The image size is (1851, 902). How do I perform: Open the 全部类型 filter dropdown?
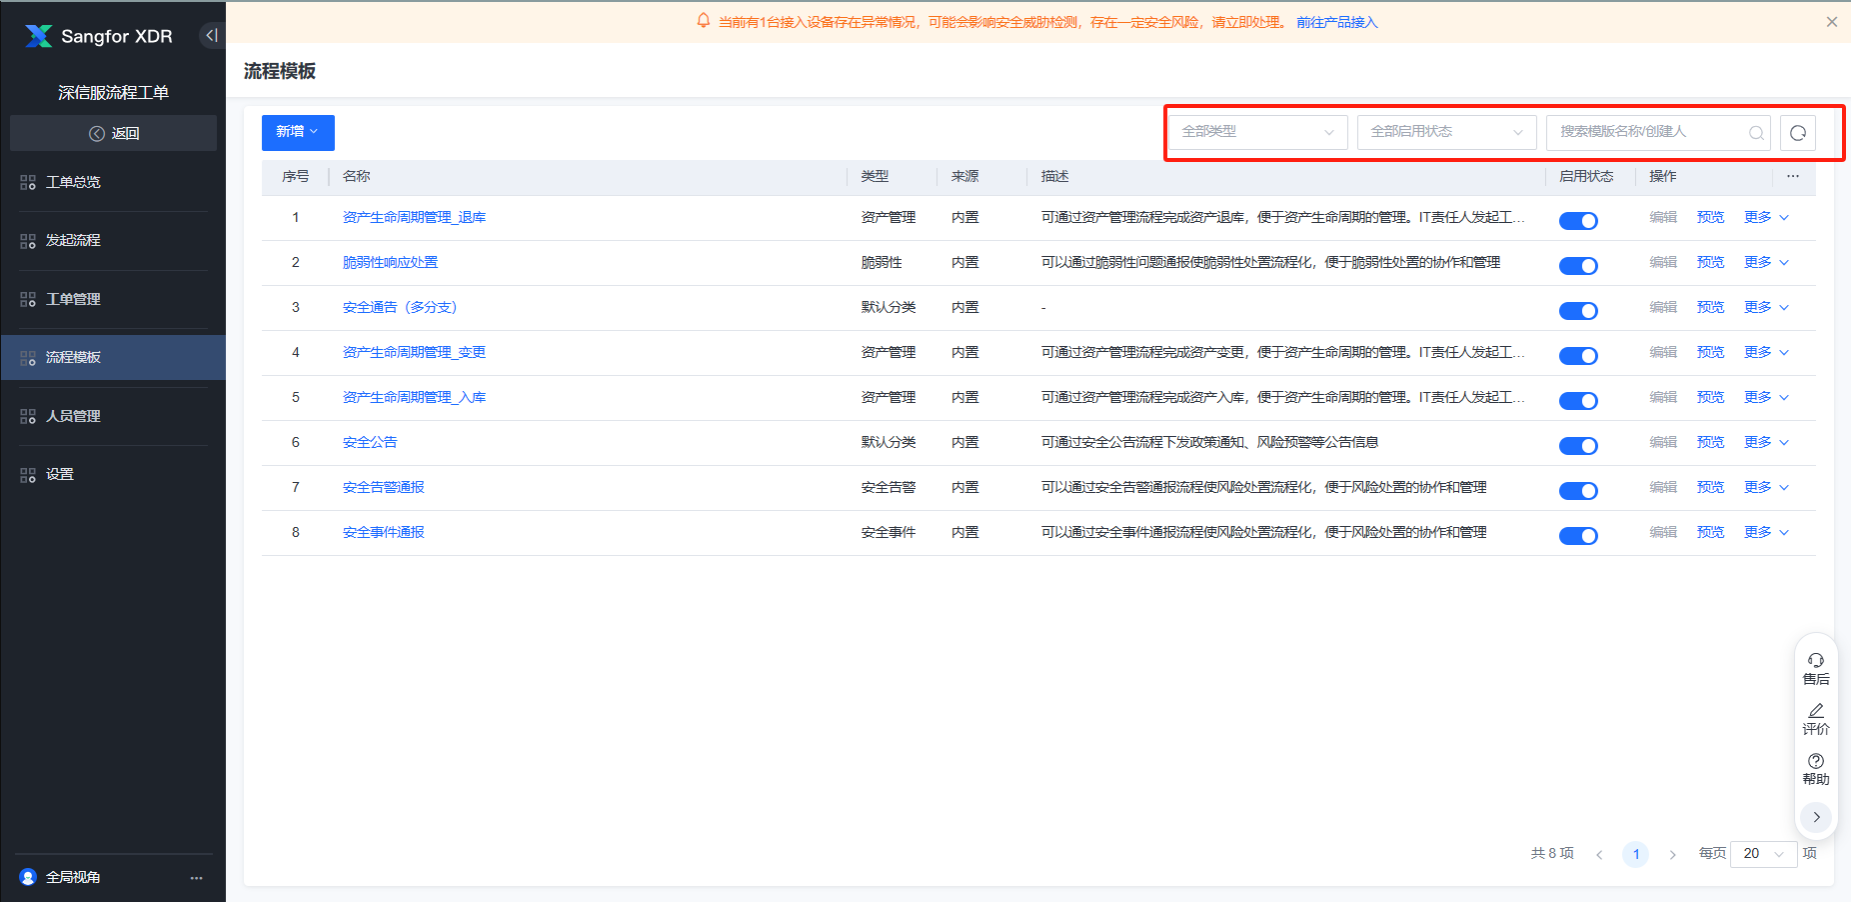coord(1257,132)
